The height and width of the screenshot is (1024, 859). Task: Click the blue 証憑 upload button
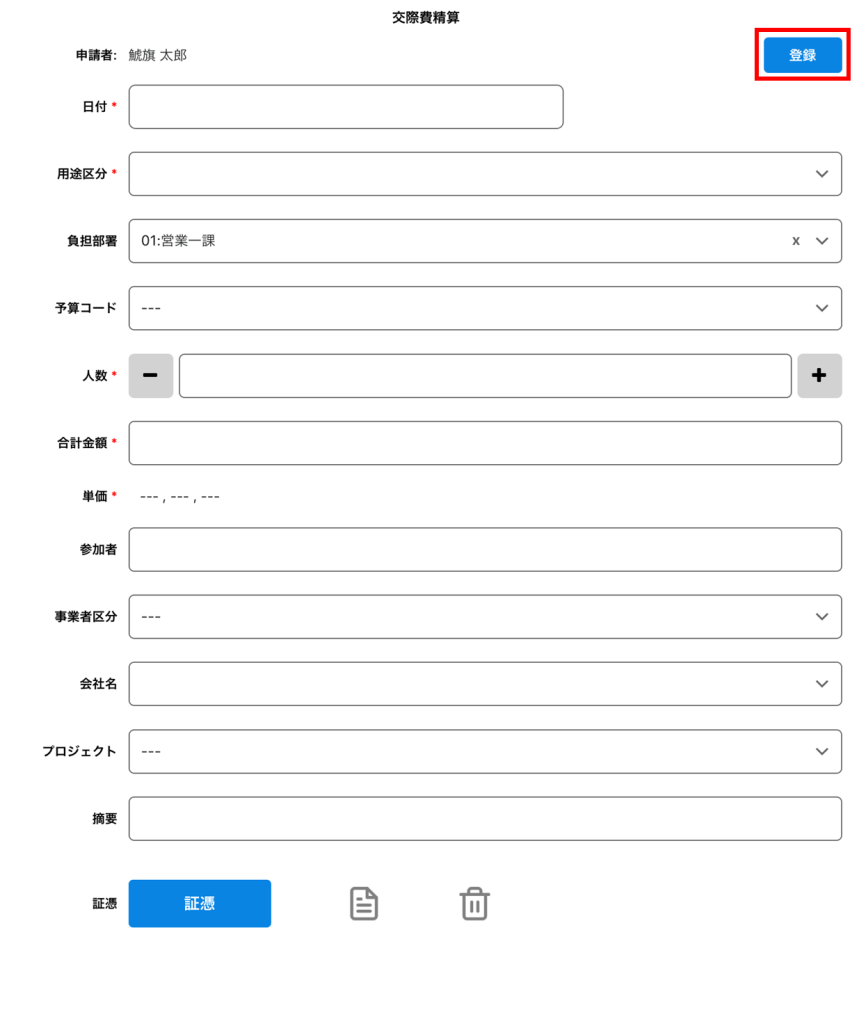point(200,904)
